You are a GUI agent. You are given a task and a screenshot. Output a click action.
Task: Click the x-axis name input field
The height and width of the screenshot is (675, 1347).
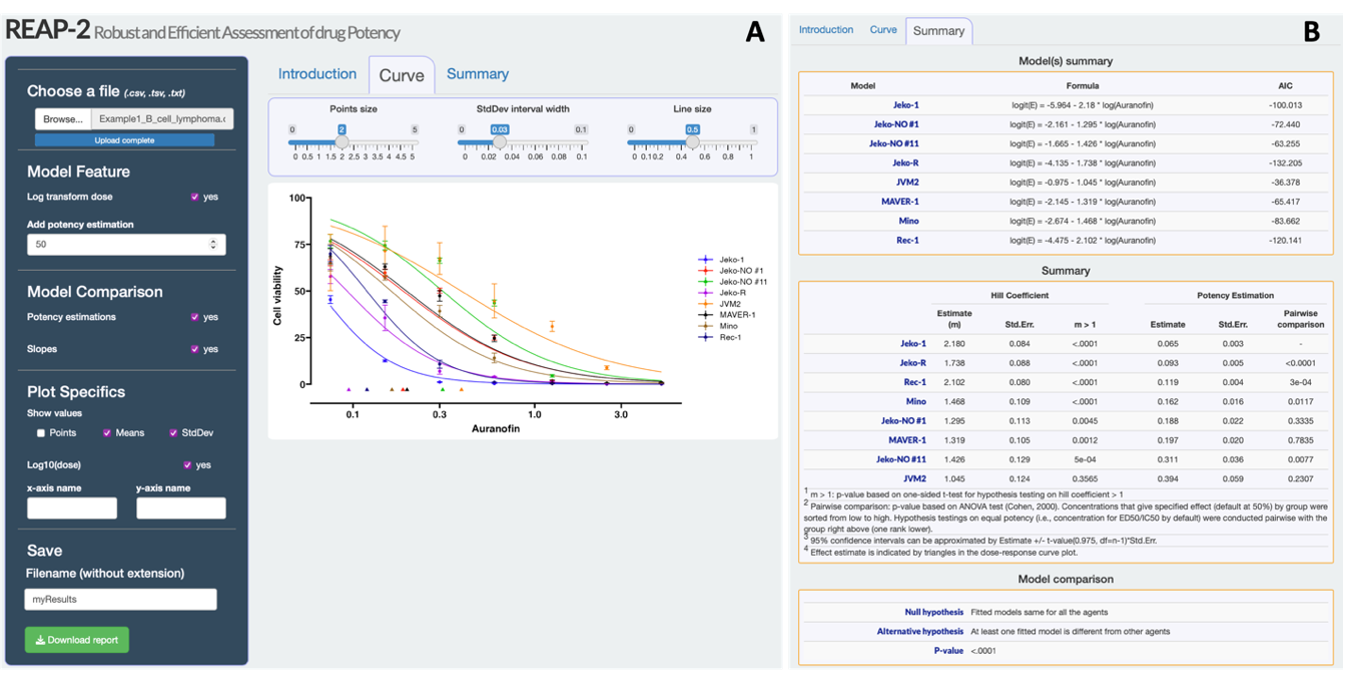[71, 508]
